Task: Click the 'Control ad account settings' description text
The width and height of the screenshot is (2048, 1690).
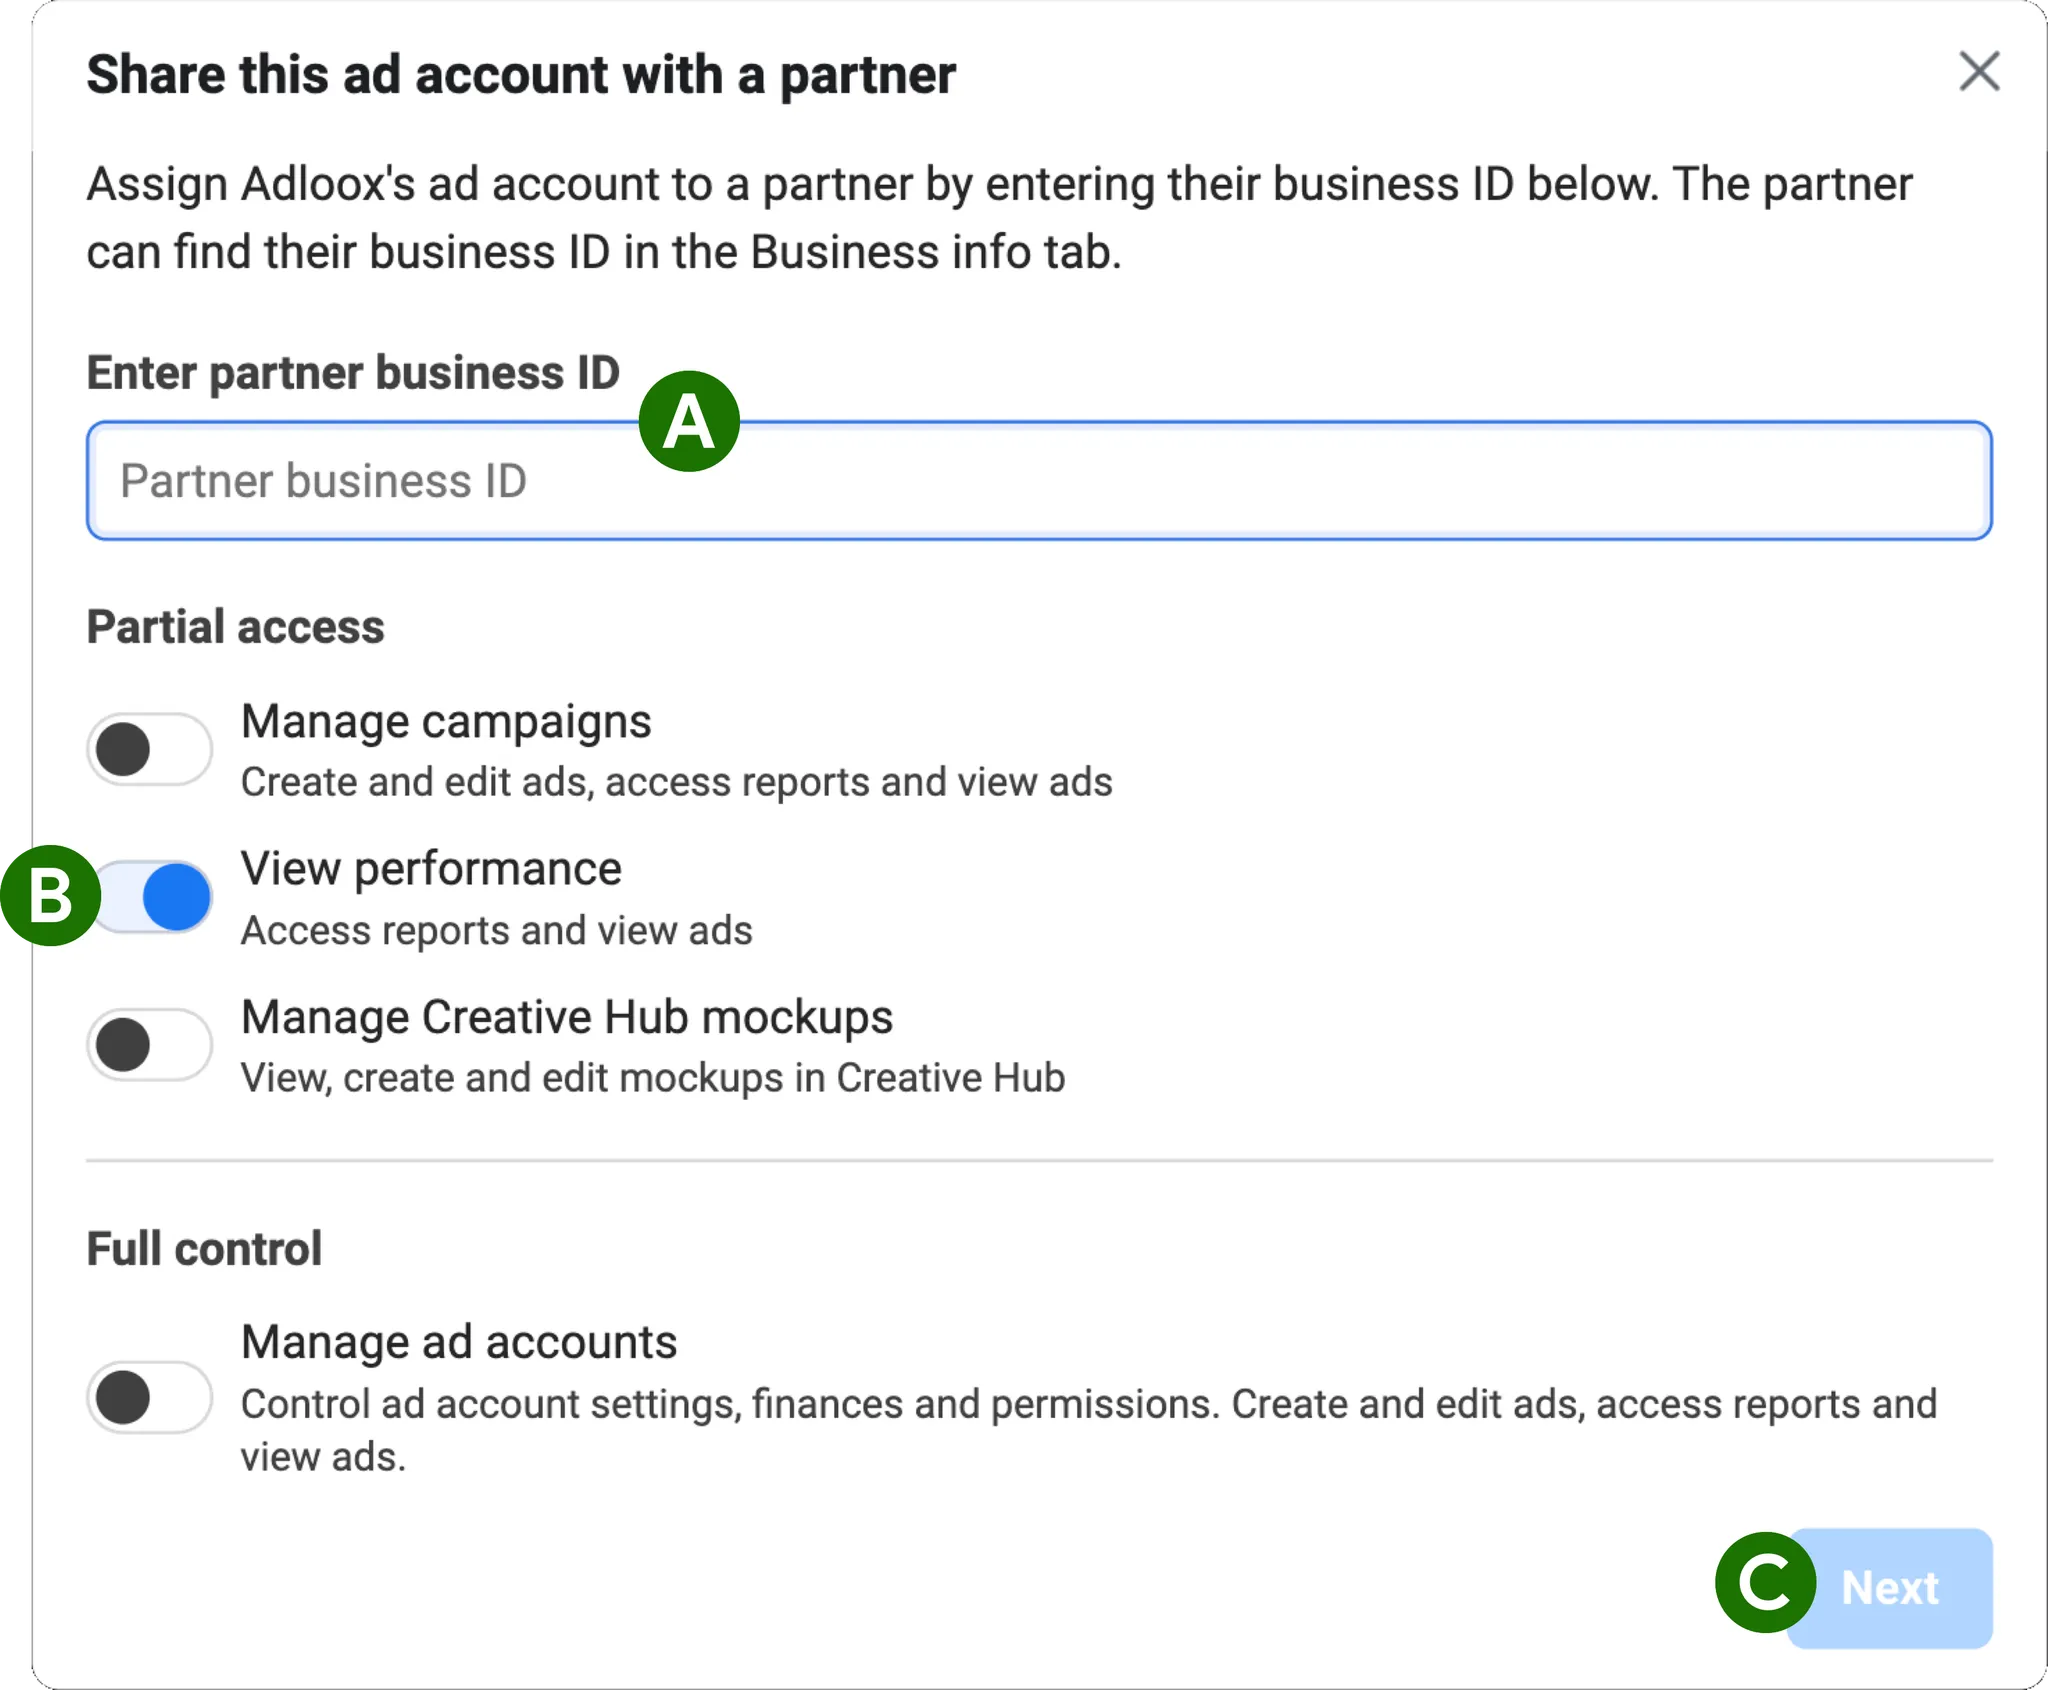Action: point(1088,1405)
